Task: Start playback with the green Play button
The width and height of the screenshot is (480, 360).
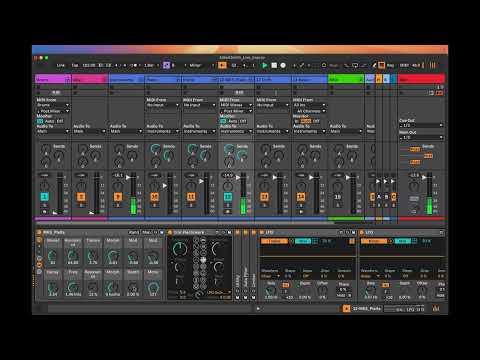Action: click(265, 66)
